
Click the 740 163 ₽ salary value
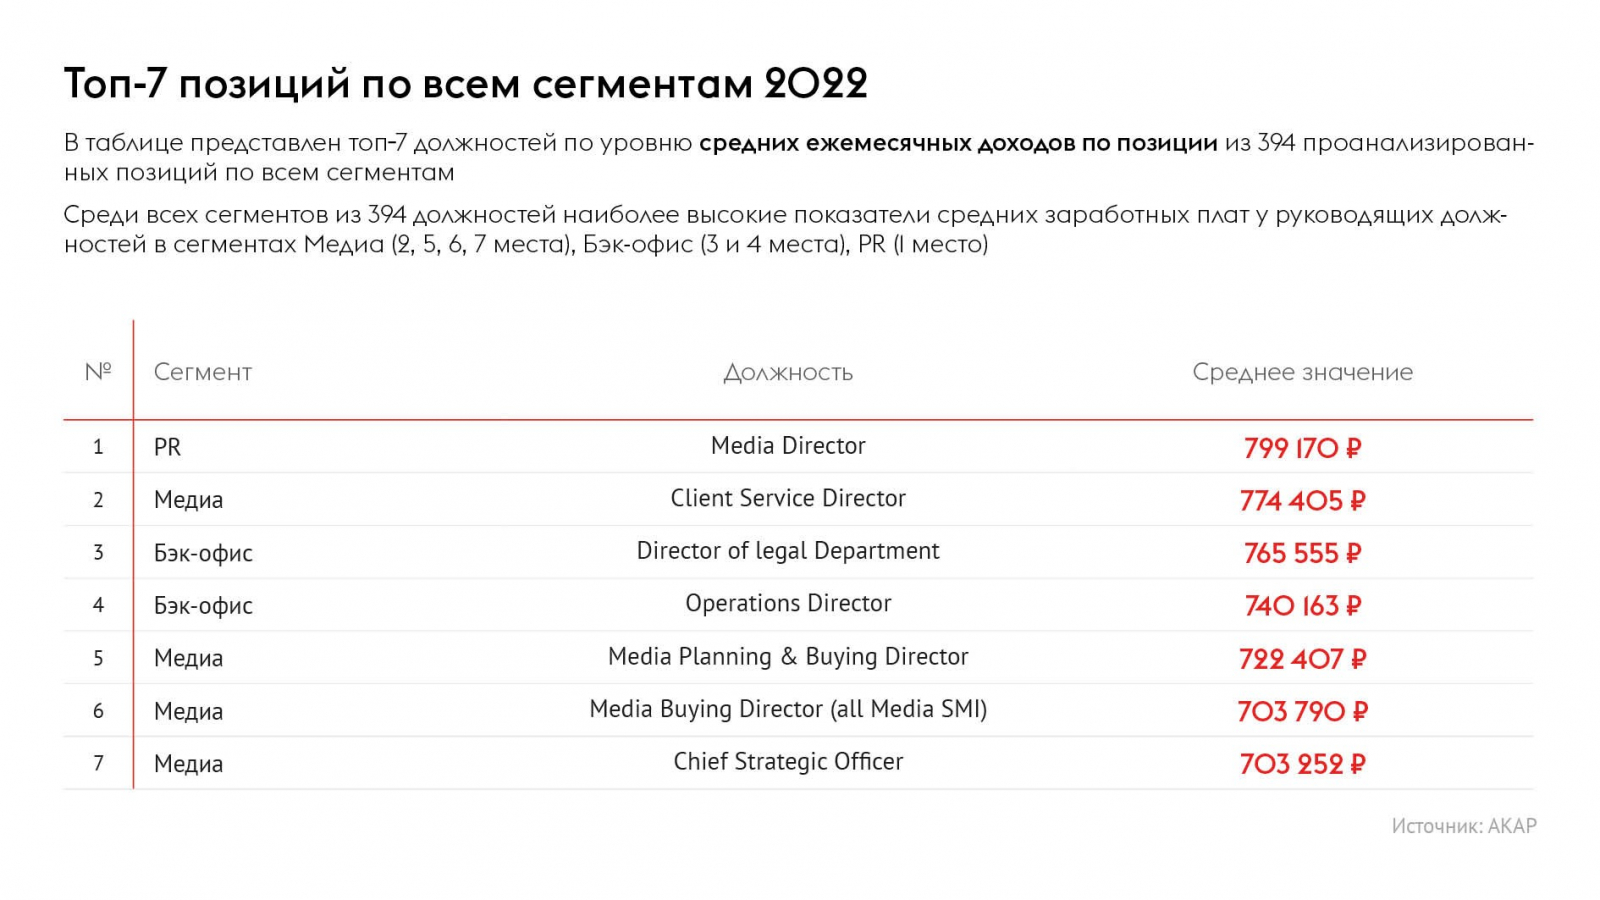coord(1302,606)
